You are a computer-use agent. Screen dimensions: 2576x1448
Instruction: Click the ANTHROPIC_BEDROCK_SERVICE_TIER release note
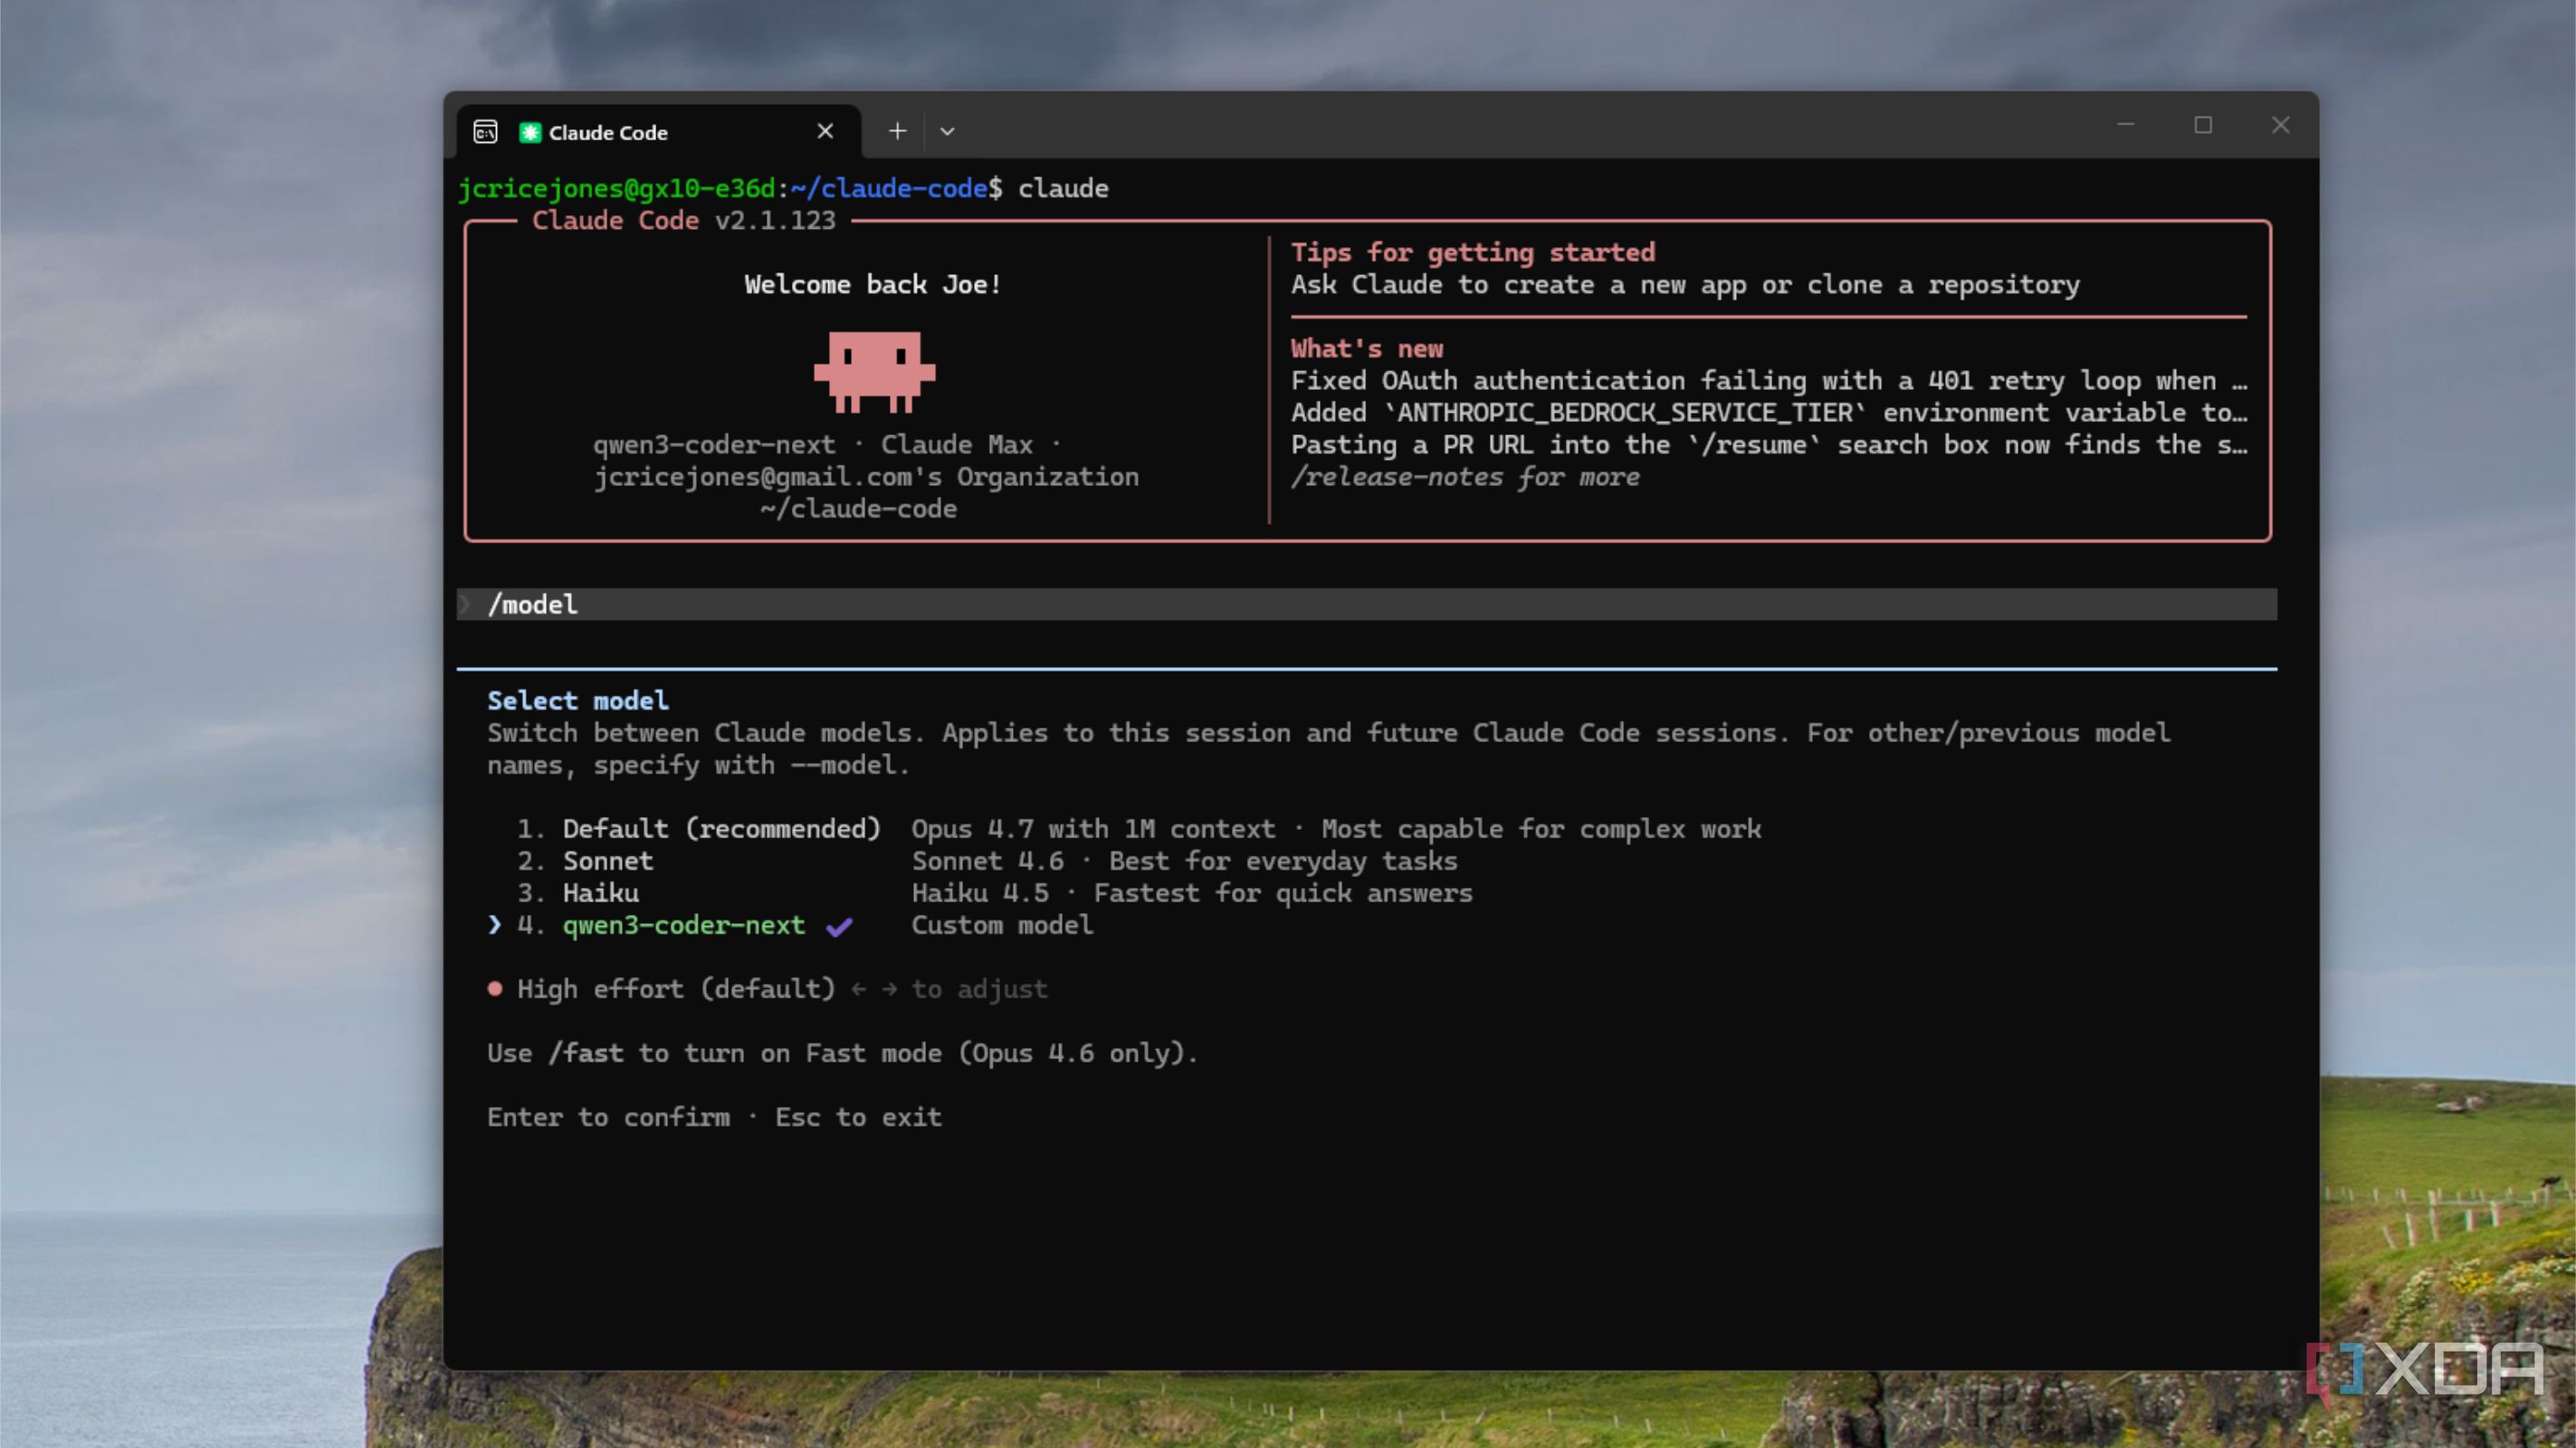pos(1769,413)
